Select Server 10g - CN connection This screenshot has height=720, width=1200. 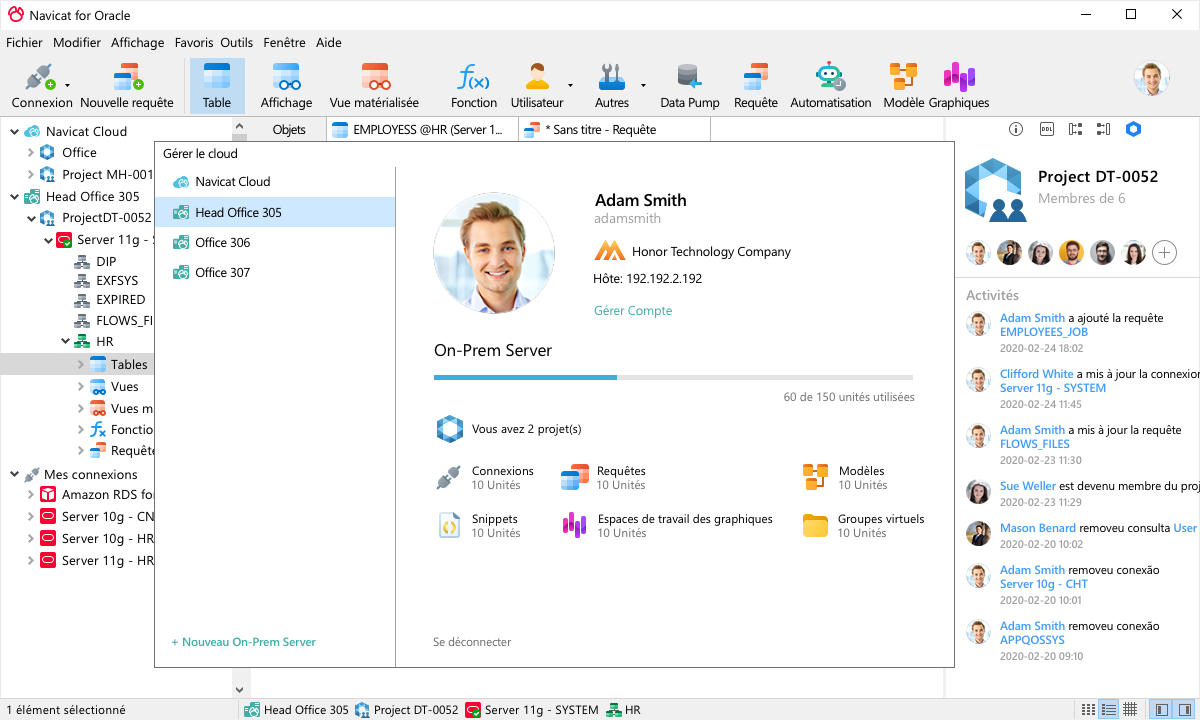[108, 517]
